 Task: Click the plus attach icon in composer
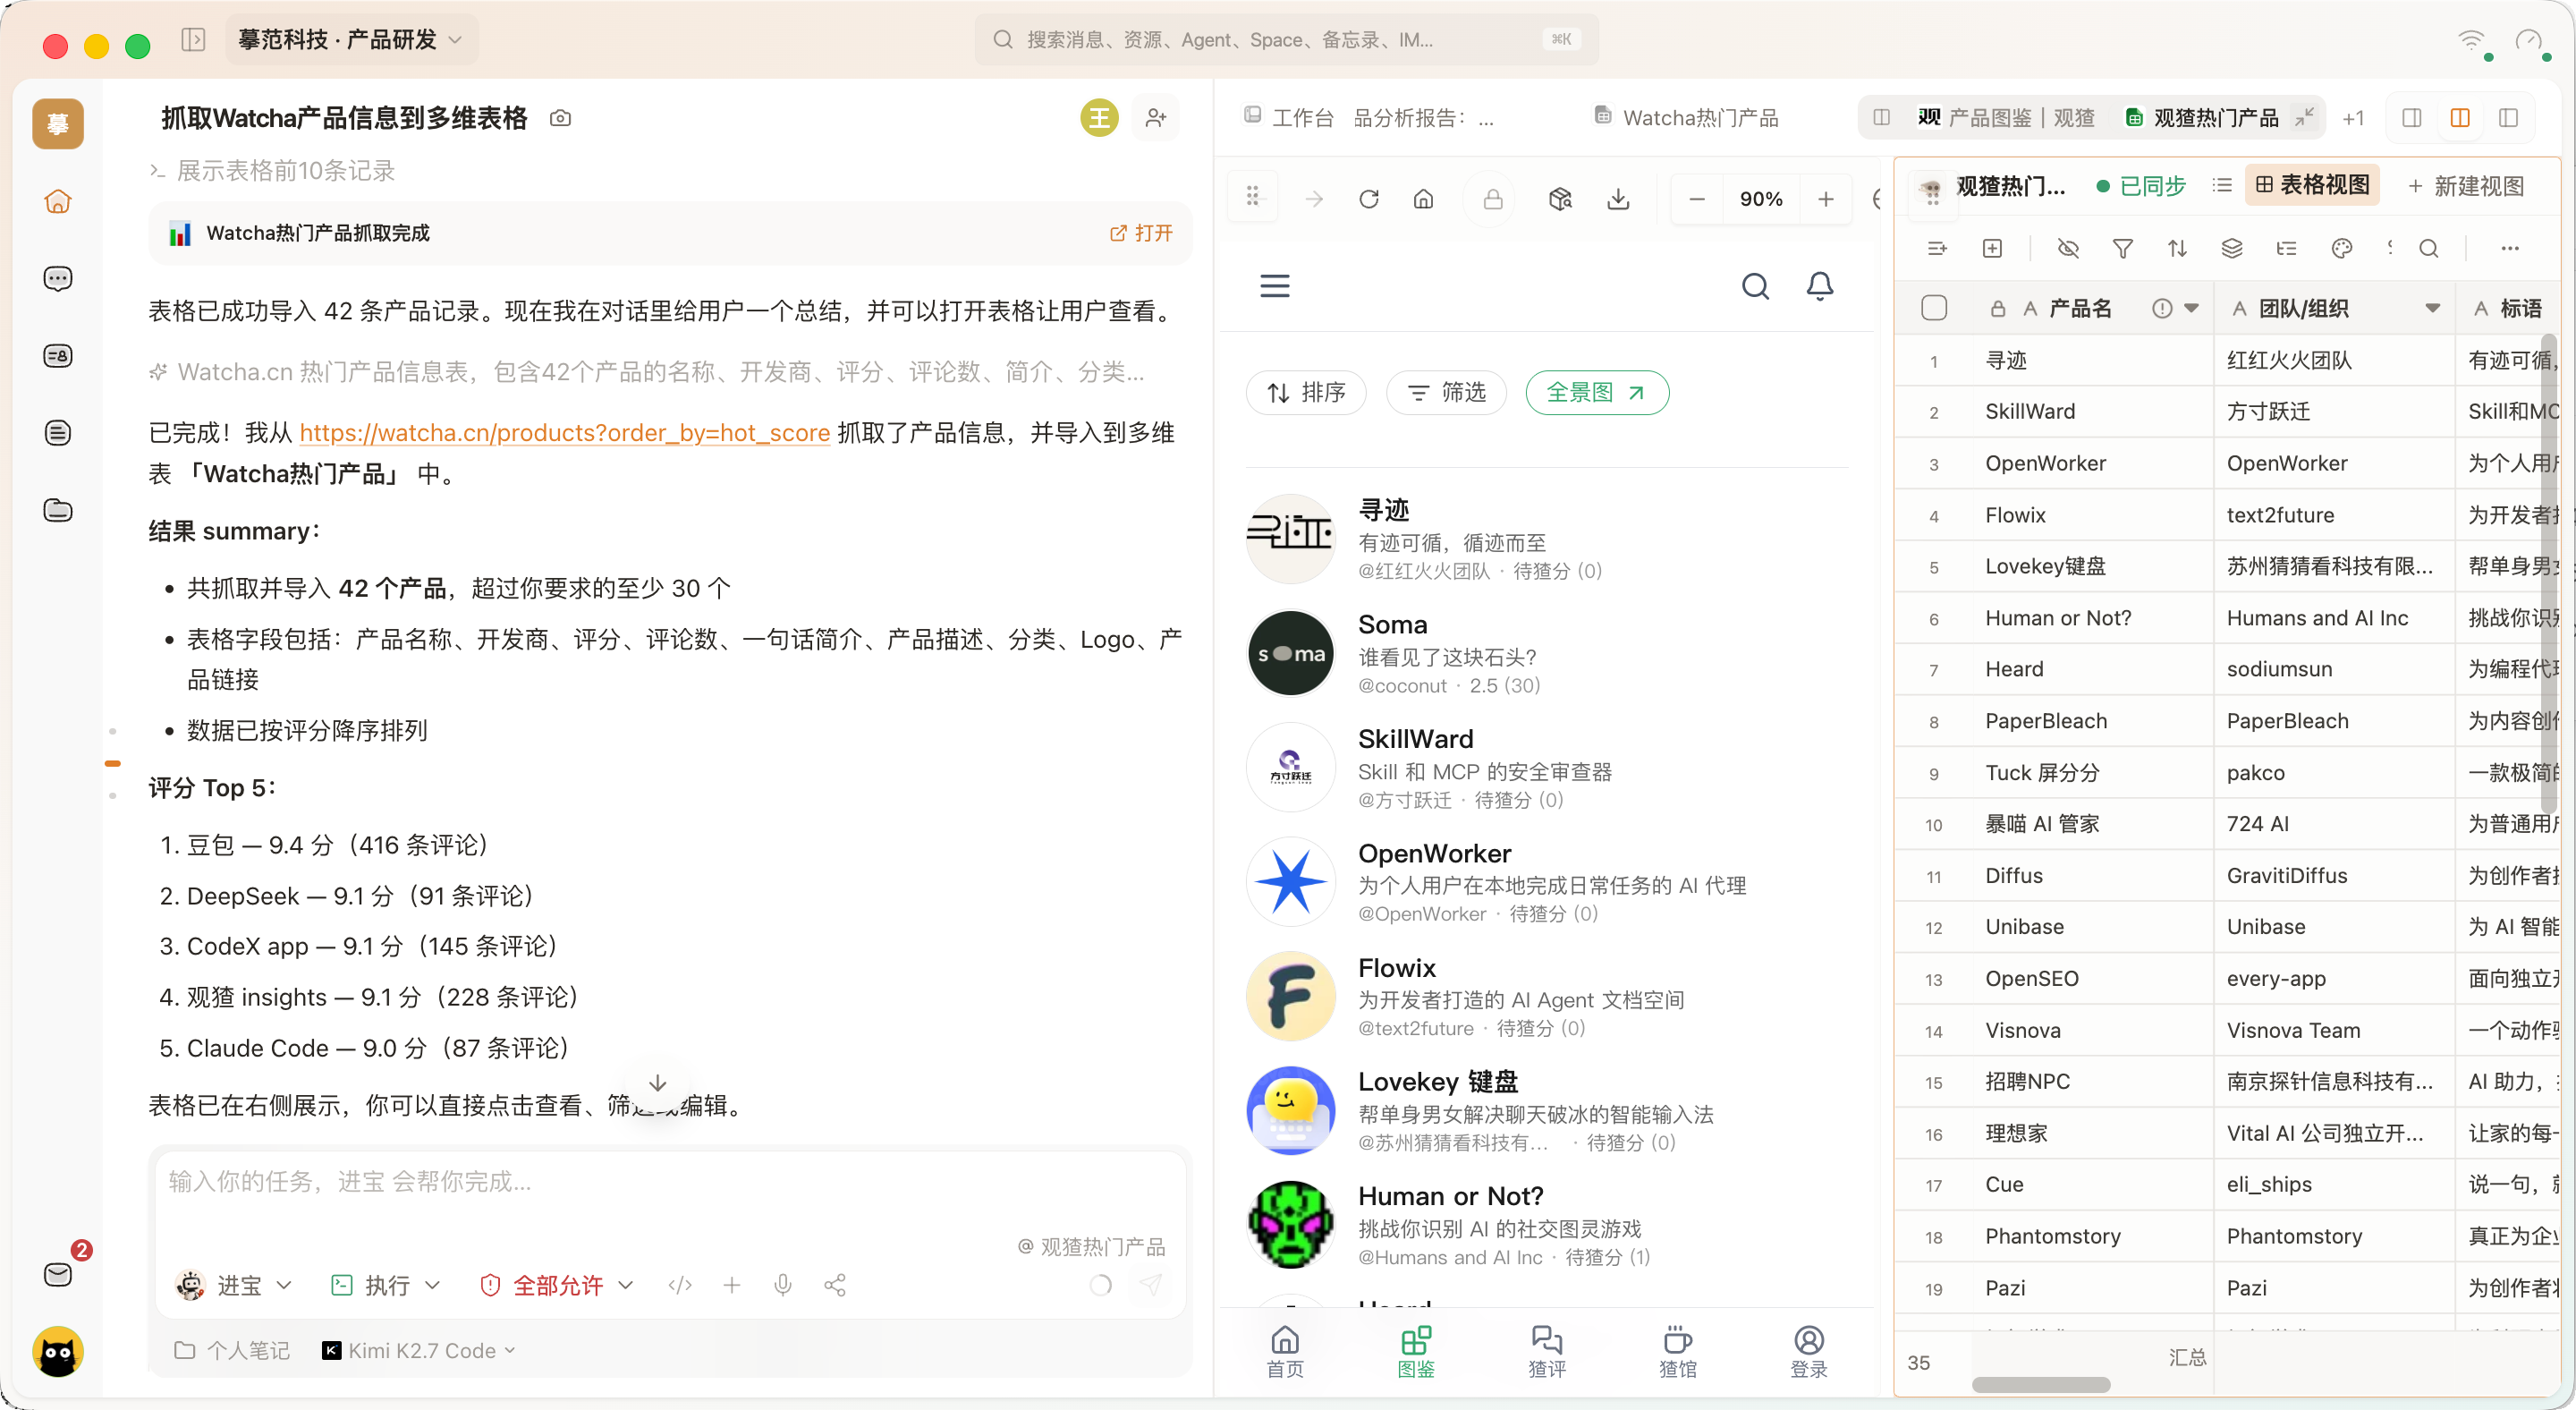(x=732, y=1285)
